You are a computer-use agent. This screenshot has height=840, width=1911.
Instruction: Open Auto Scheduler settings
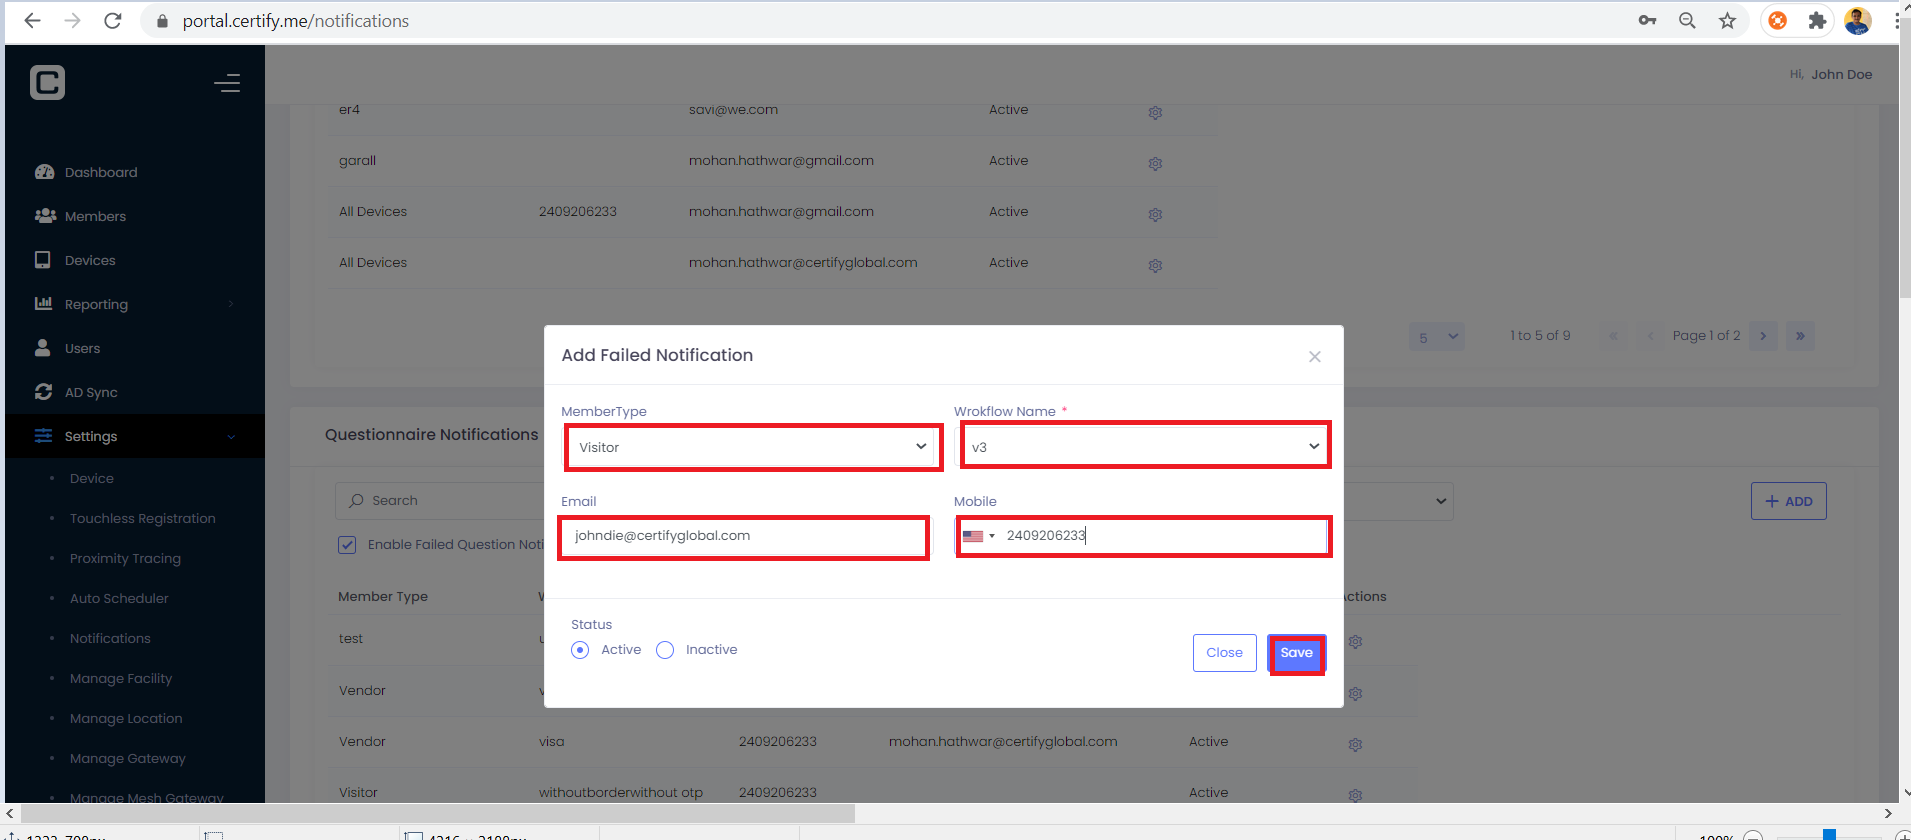[119, 599]
